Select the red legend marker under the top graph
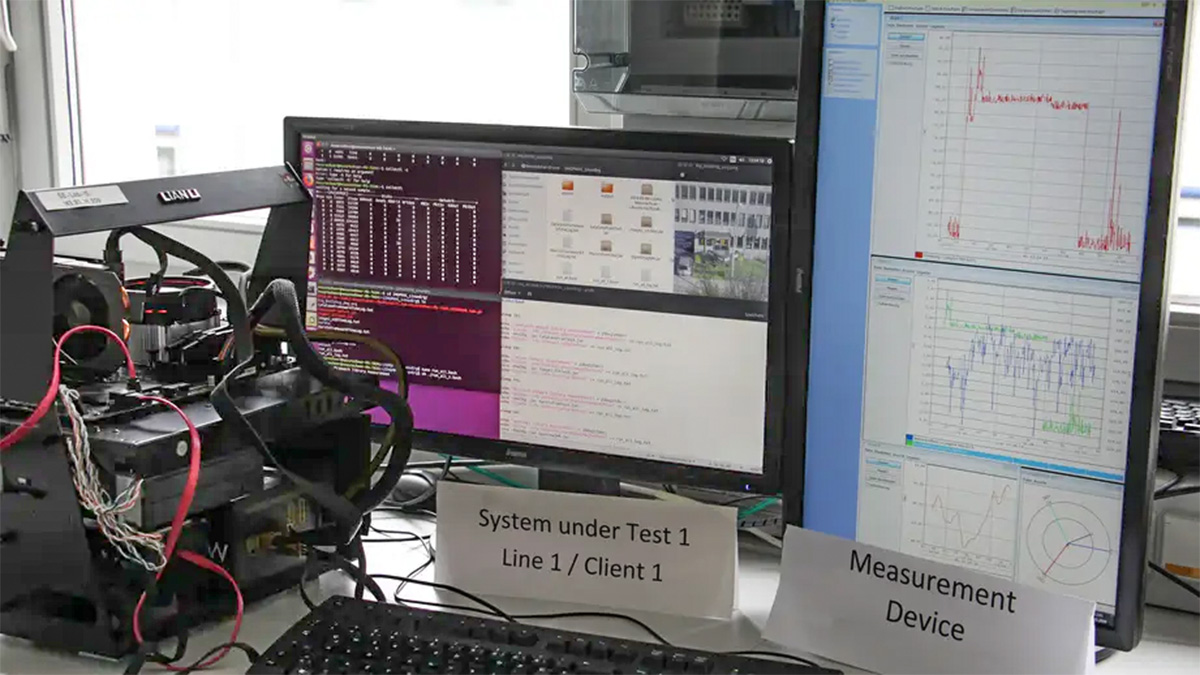 [x=919, y=255]
